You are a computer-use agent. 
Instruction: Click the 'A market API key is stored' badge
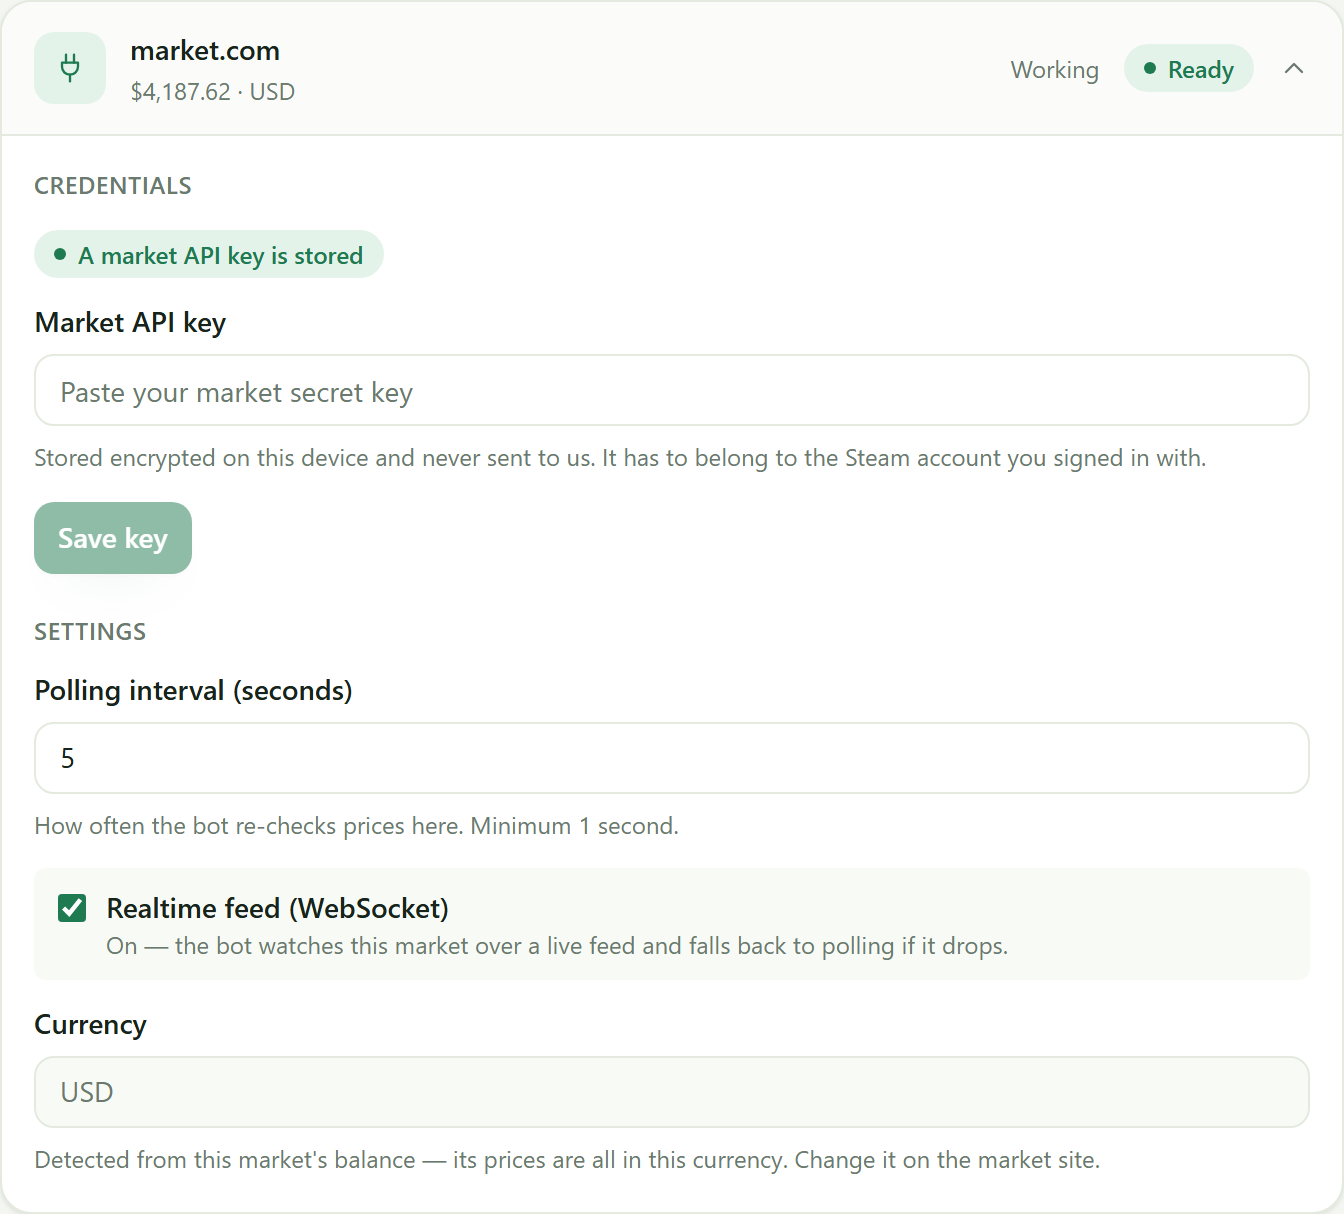point(209,255)
